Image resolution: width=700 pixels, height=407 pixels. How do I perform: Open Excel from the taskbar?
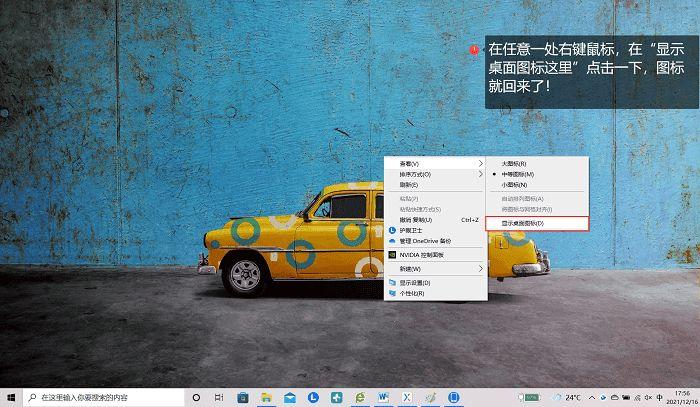click(406, 397)
